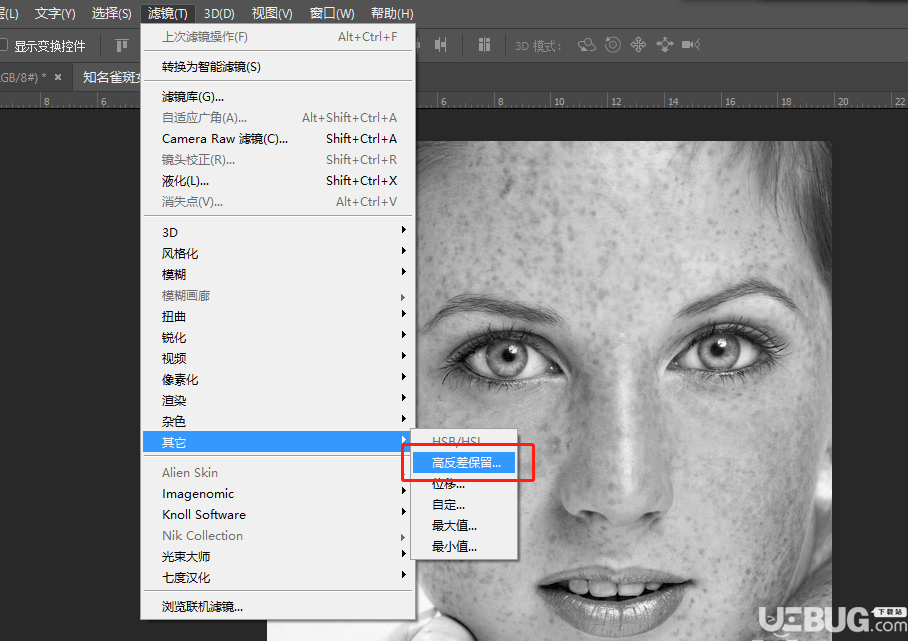The height and width of the screenshot is (641, 908).
Task: Close the document tab ending GB/8#
Action: pos(58,77)
